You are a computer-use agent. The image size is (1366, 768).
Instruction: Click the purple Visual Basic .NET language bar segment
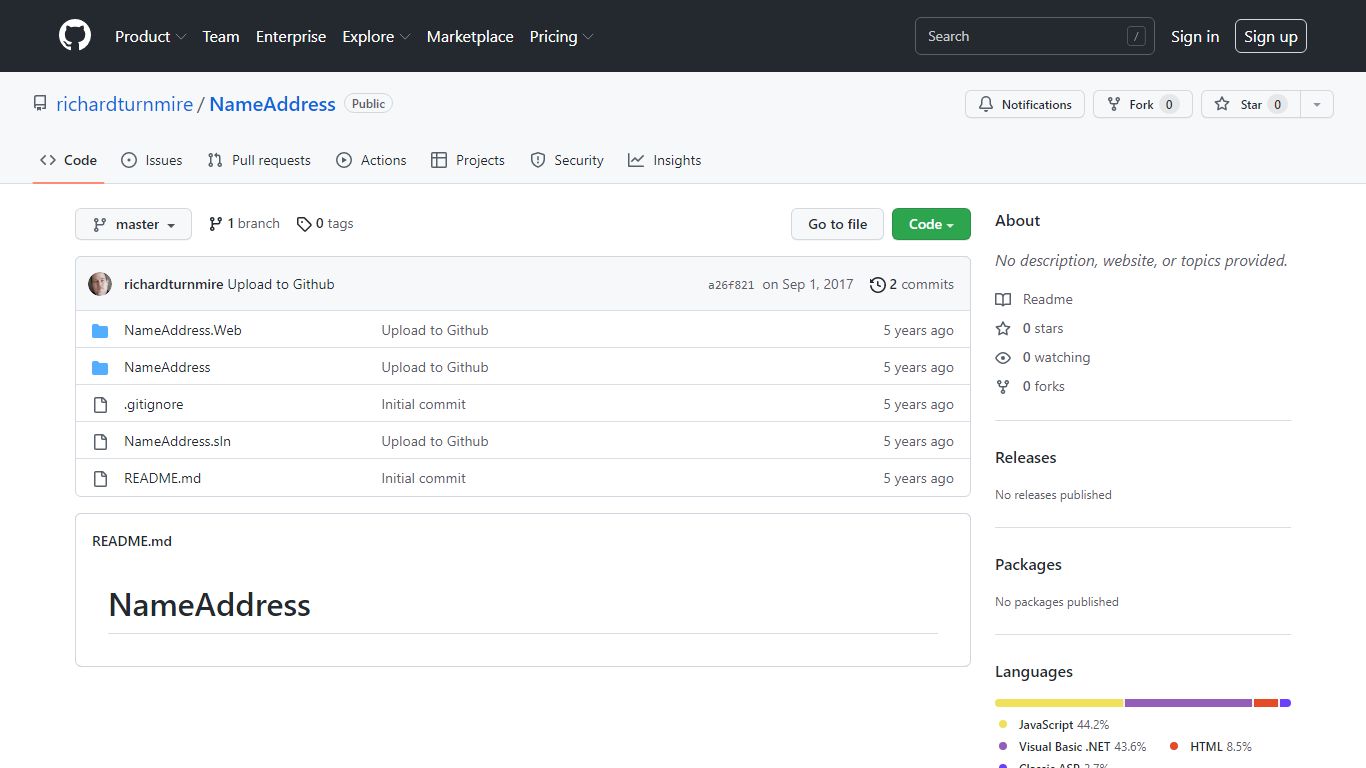1189,703
